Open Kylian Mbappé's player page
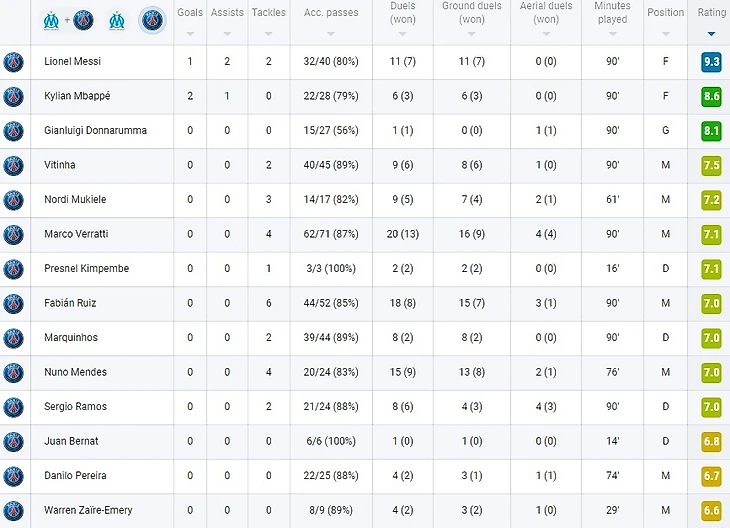 (x=77, y=96)
